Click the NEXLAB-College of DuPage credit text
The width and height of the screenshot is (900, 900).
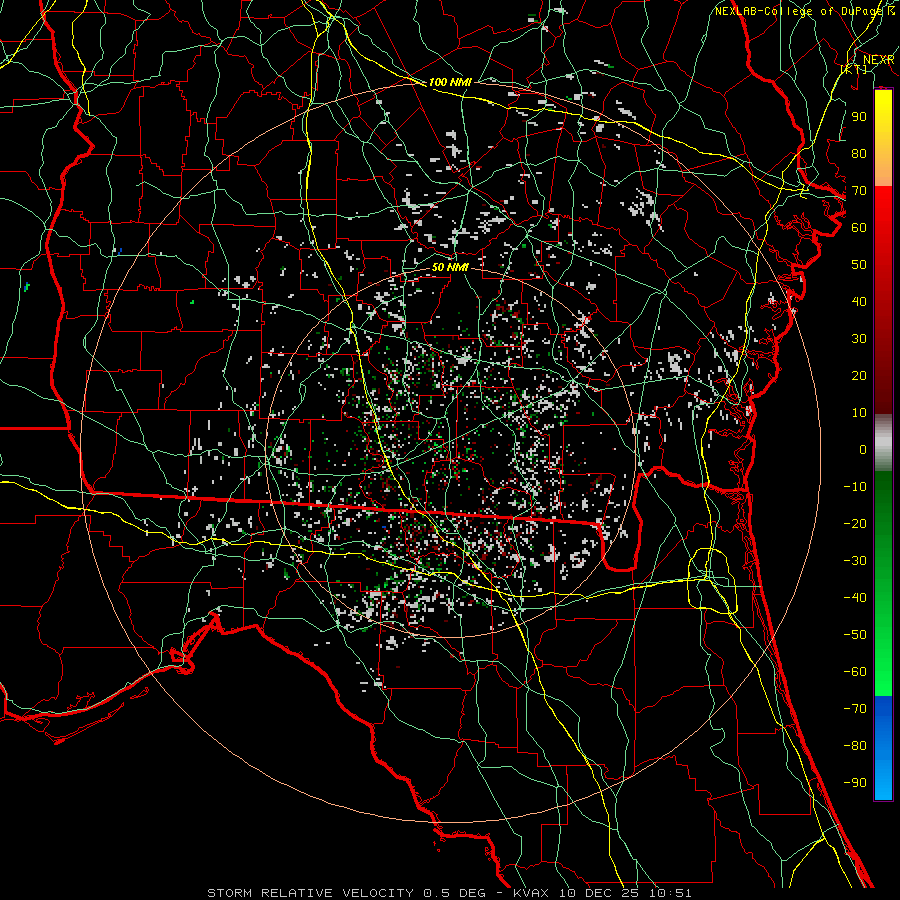point(798,11)
